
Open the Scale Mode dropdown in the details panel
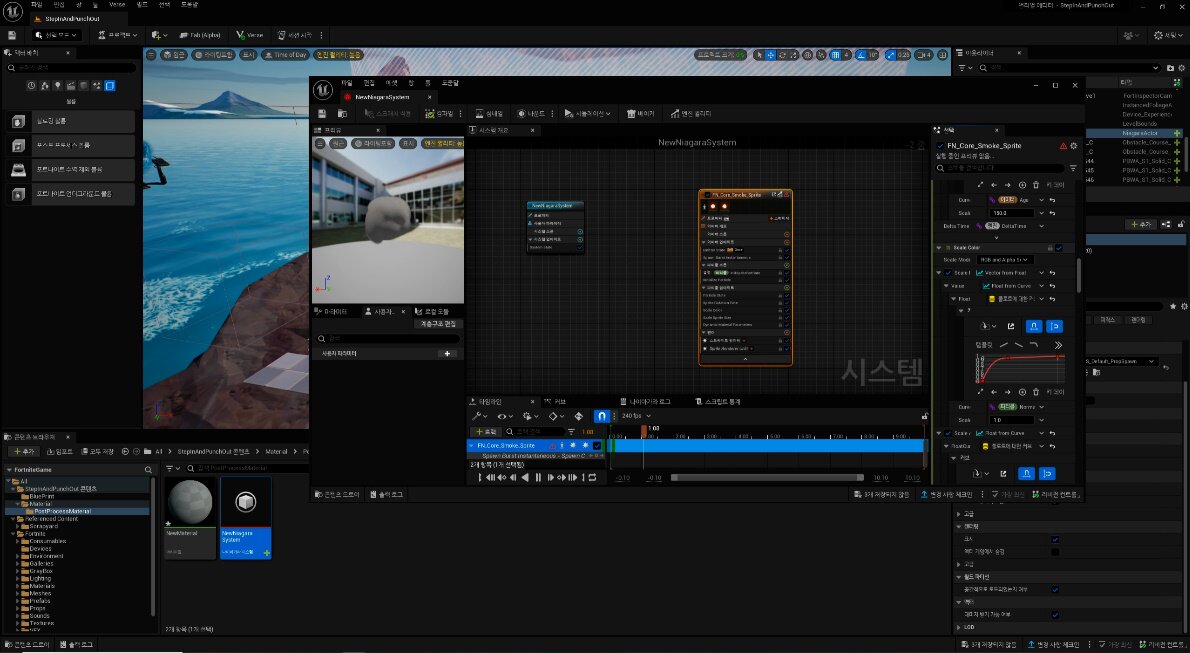1003,260
